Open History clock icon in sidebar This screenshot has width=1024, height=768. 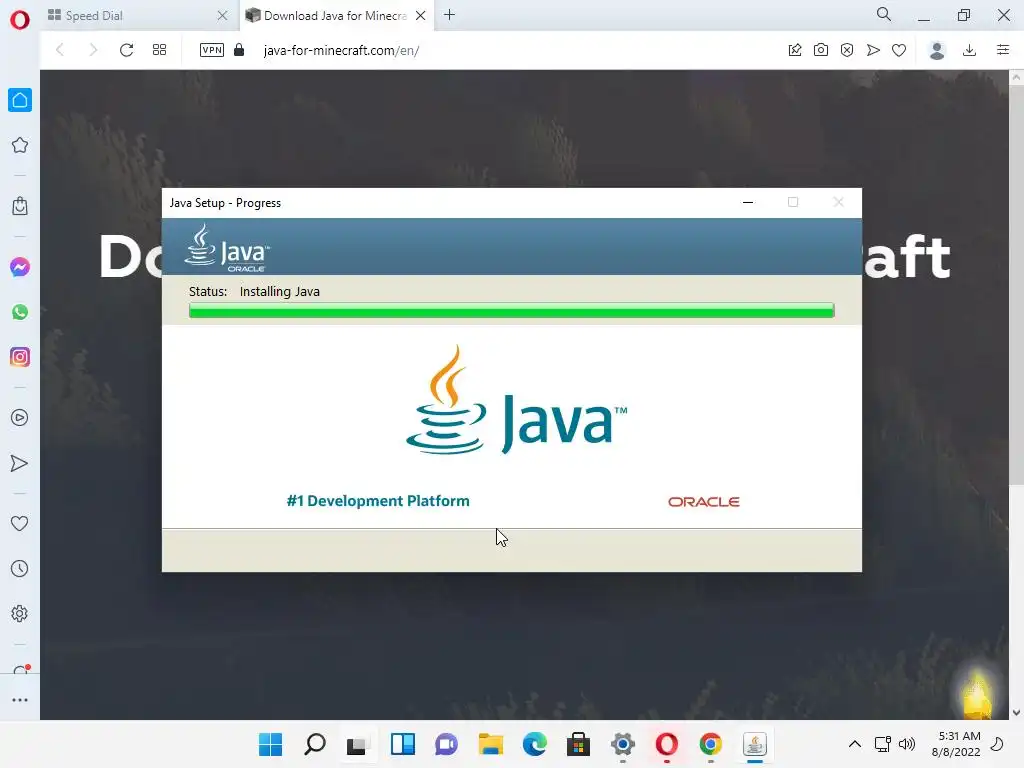20,569
